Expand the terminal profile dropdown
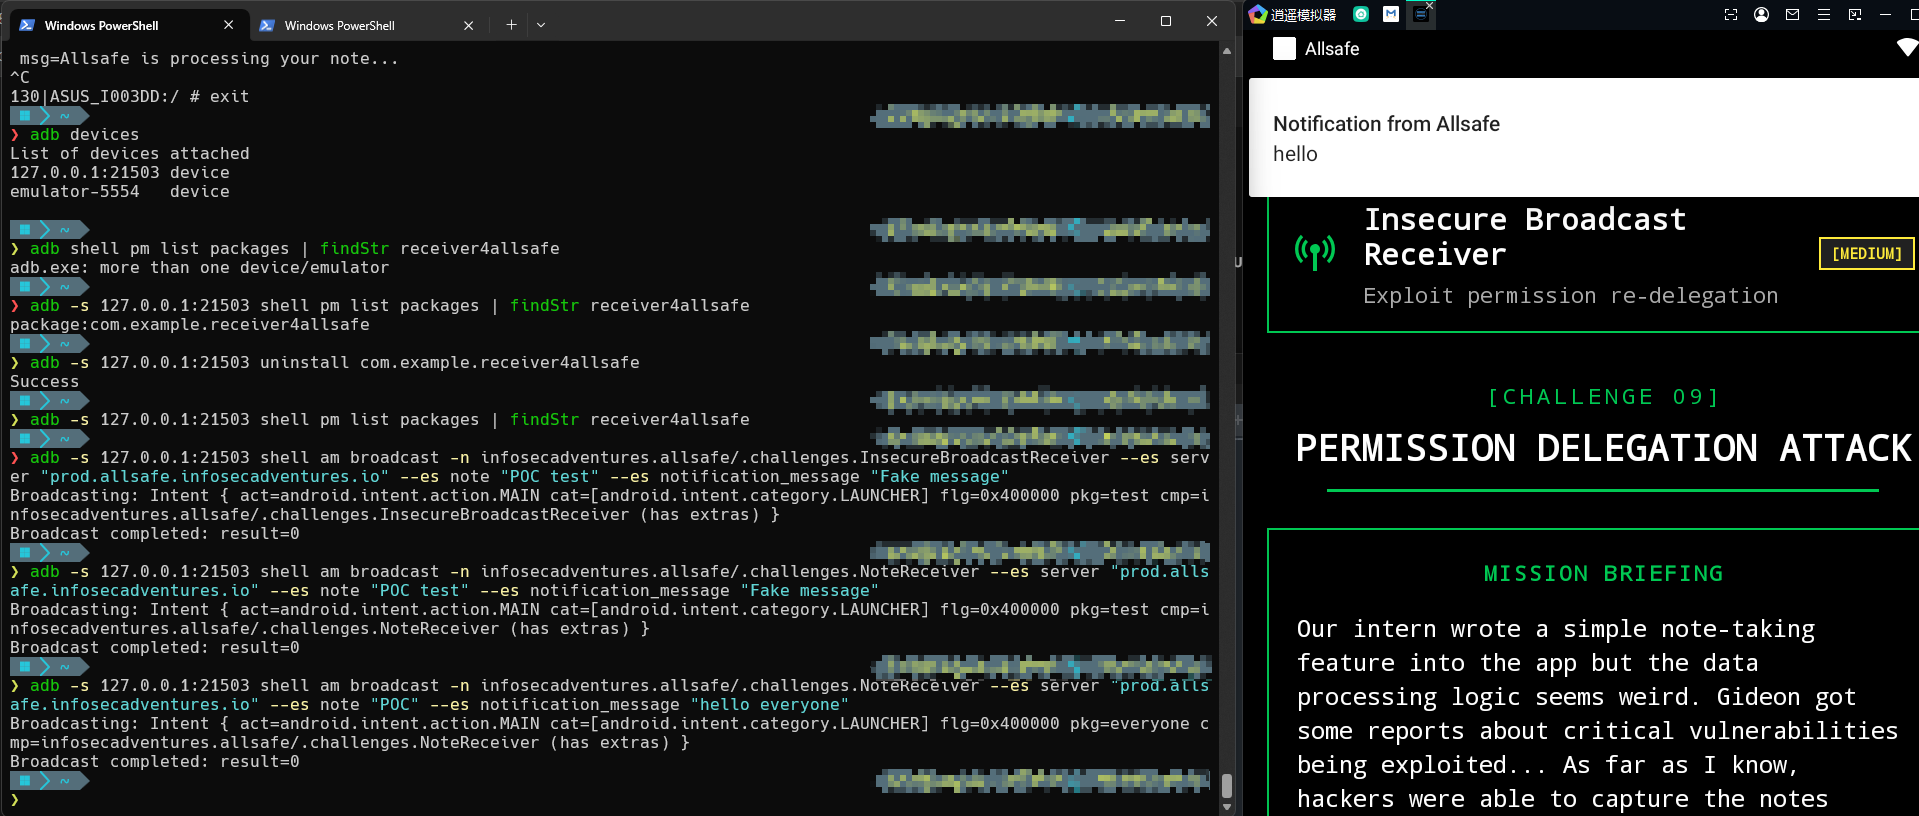 pos(541,24)
